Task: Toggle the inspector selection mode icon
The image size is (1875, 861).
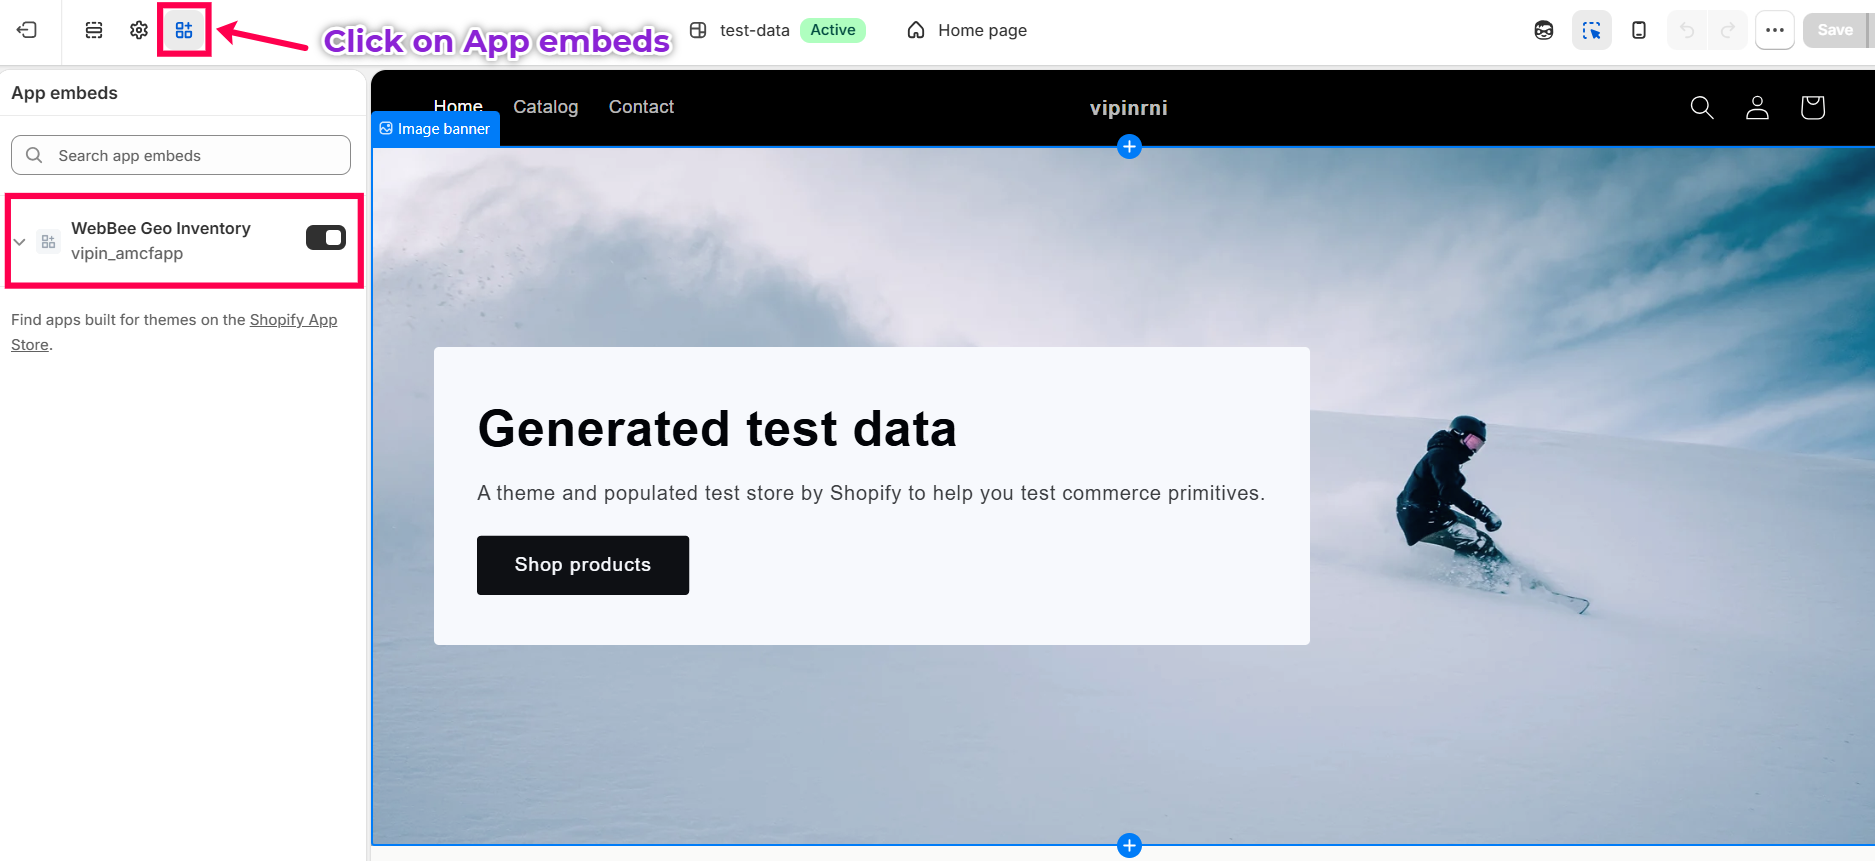Action: pyautogui.click(x=1591, y=30)
